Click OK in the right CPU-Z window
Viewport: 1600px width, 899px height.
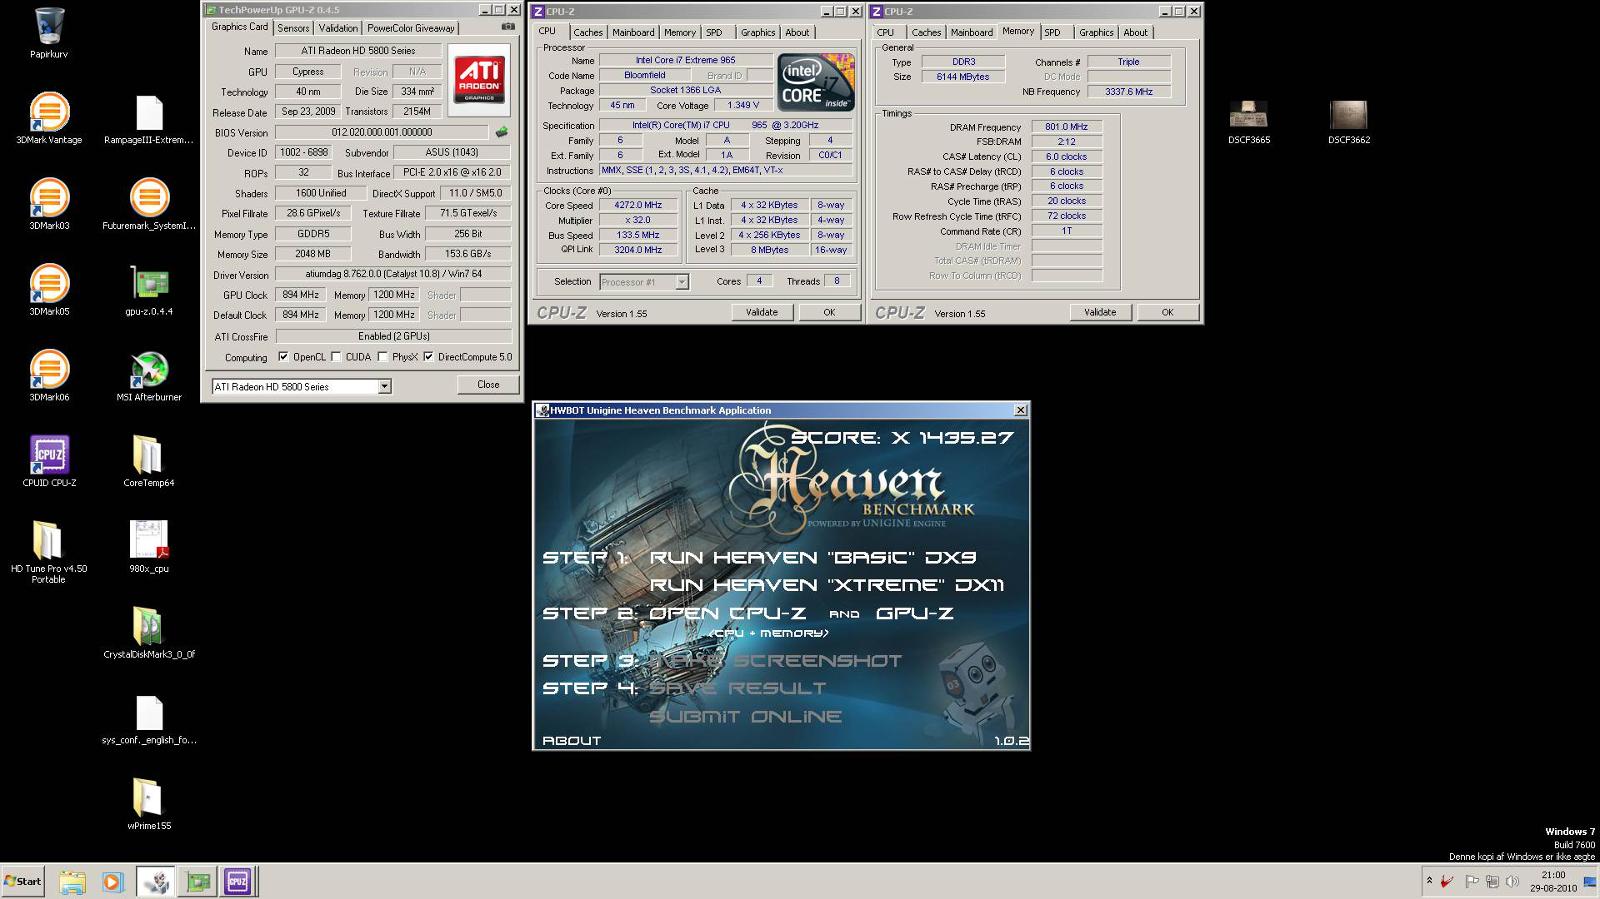tap(1167, 312)
